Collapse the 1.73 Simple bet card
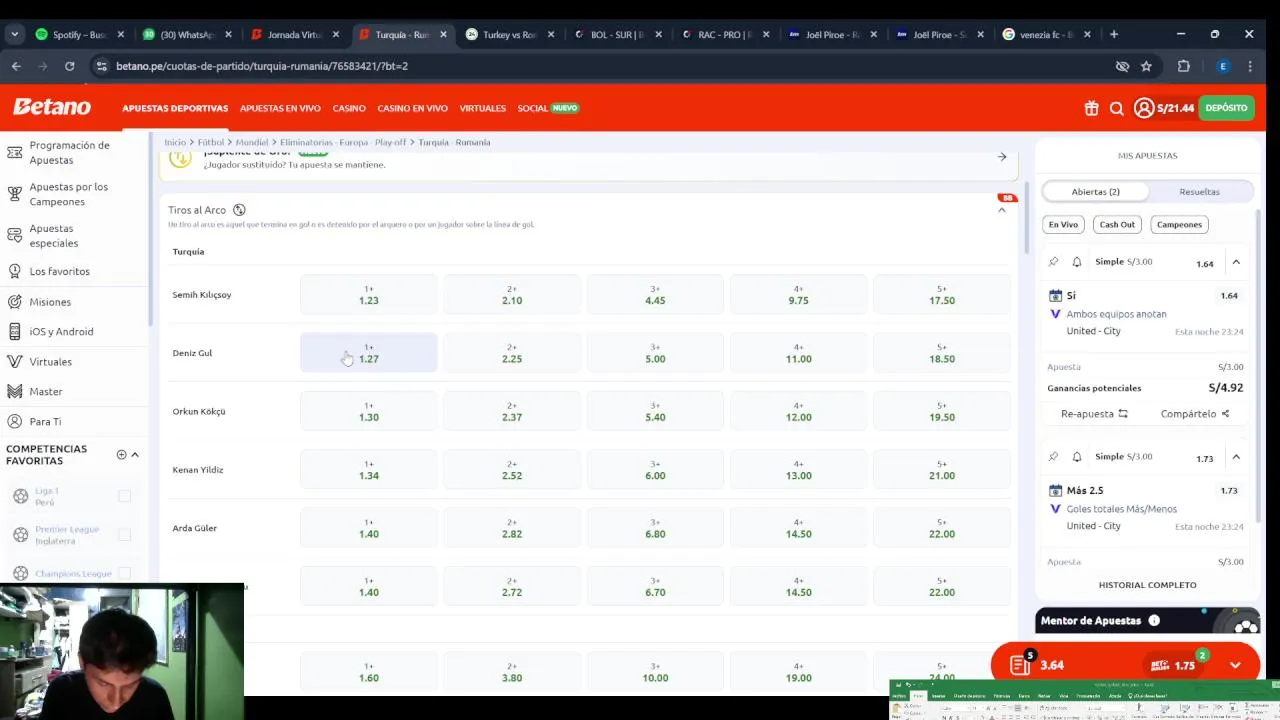The image size is (1280, 720). pos(1236,457)
